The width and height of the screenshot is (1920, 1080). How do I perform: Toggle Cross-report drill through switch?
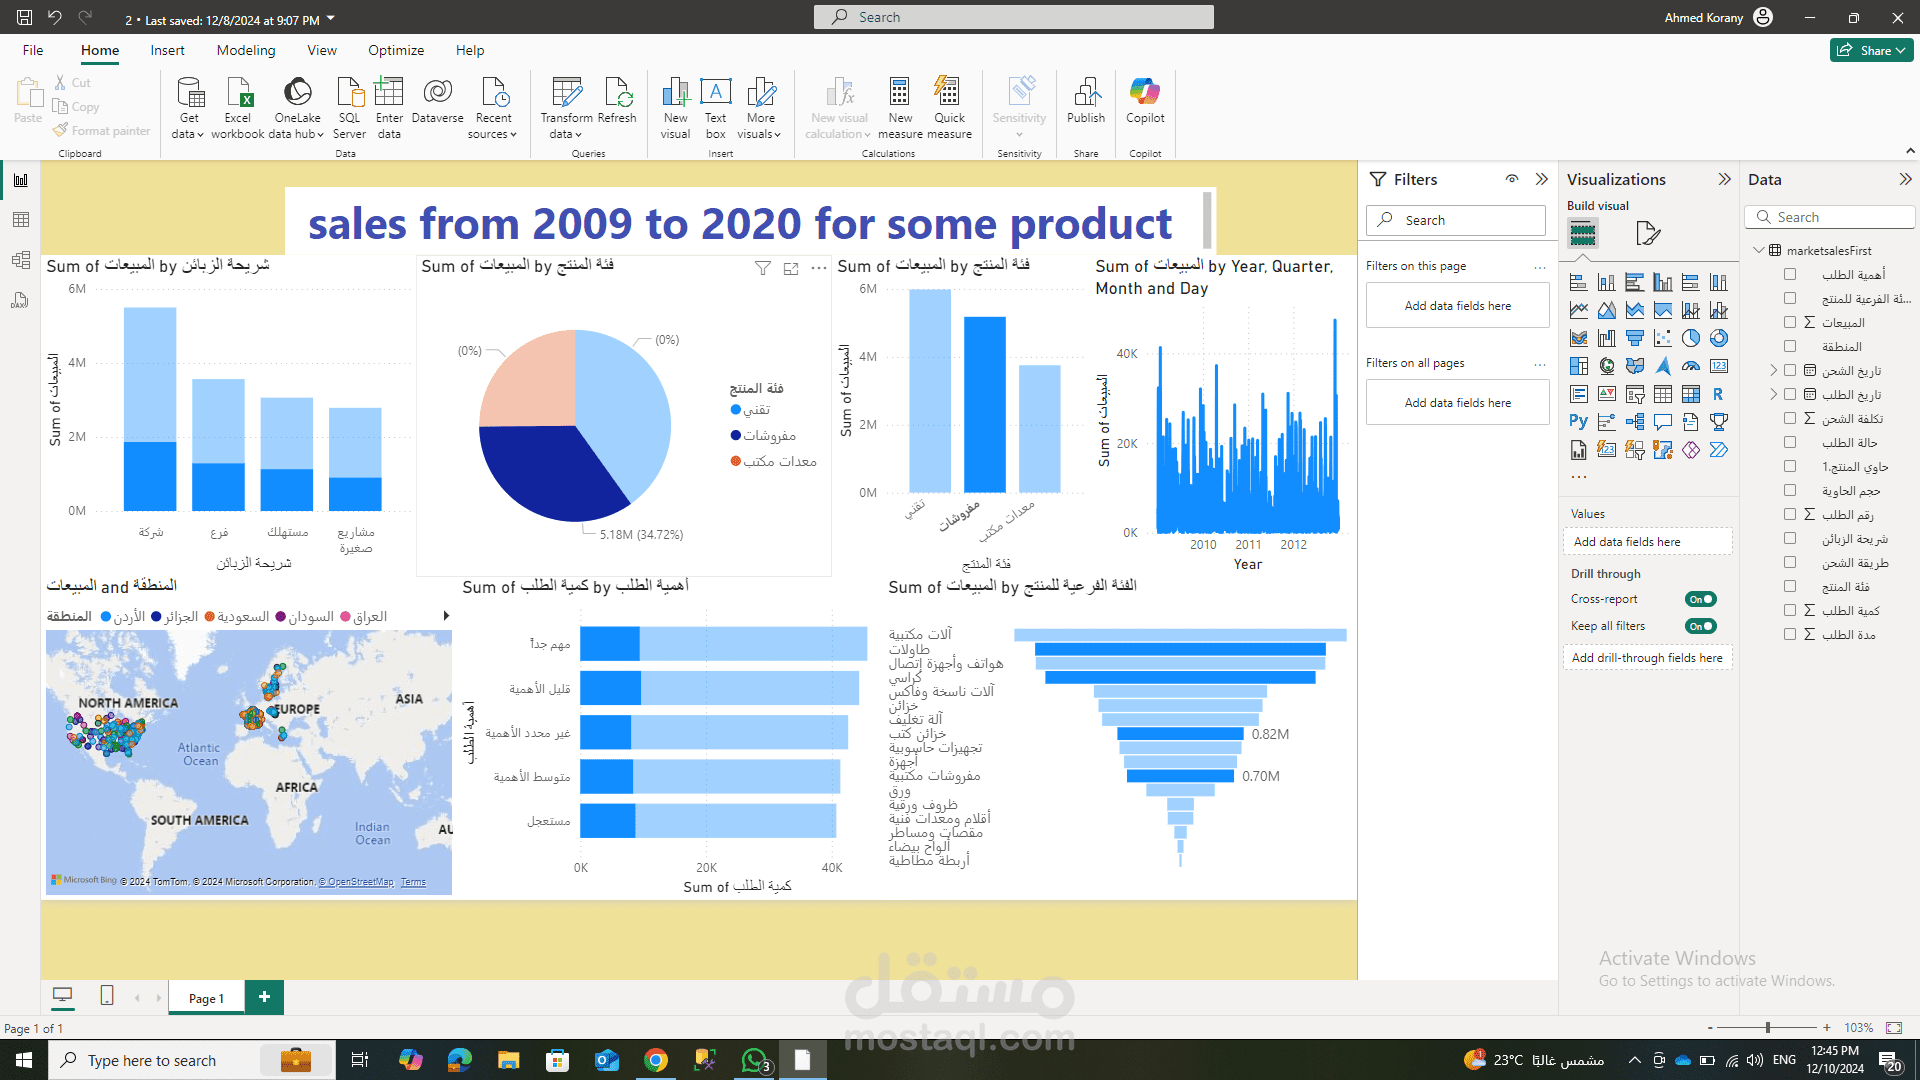tap(1700, 599)
